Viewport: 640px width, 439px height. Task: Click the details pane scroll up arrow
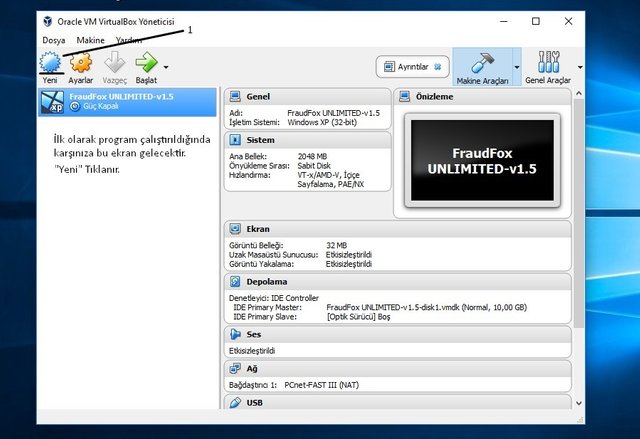coord(578,93)
